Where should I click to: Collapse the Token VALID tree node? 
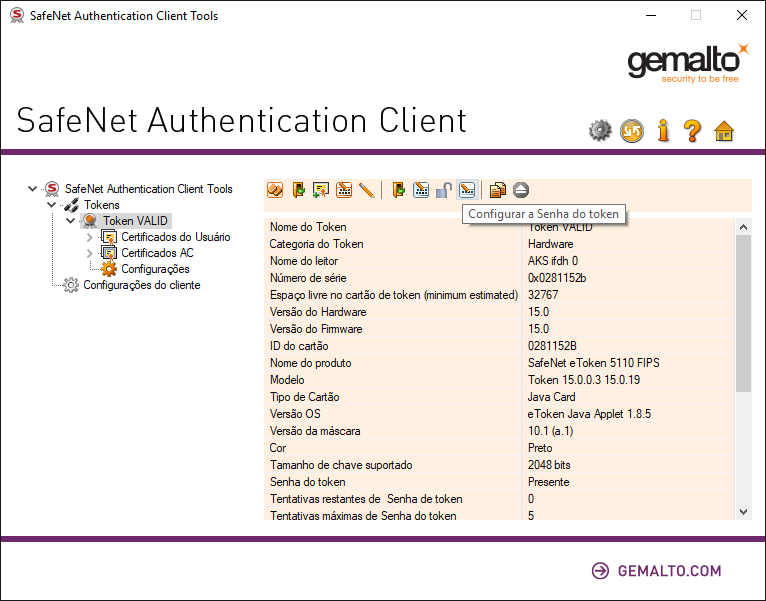click(70, 221)
